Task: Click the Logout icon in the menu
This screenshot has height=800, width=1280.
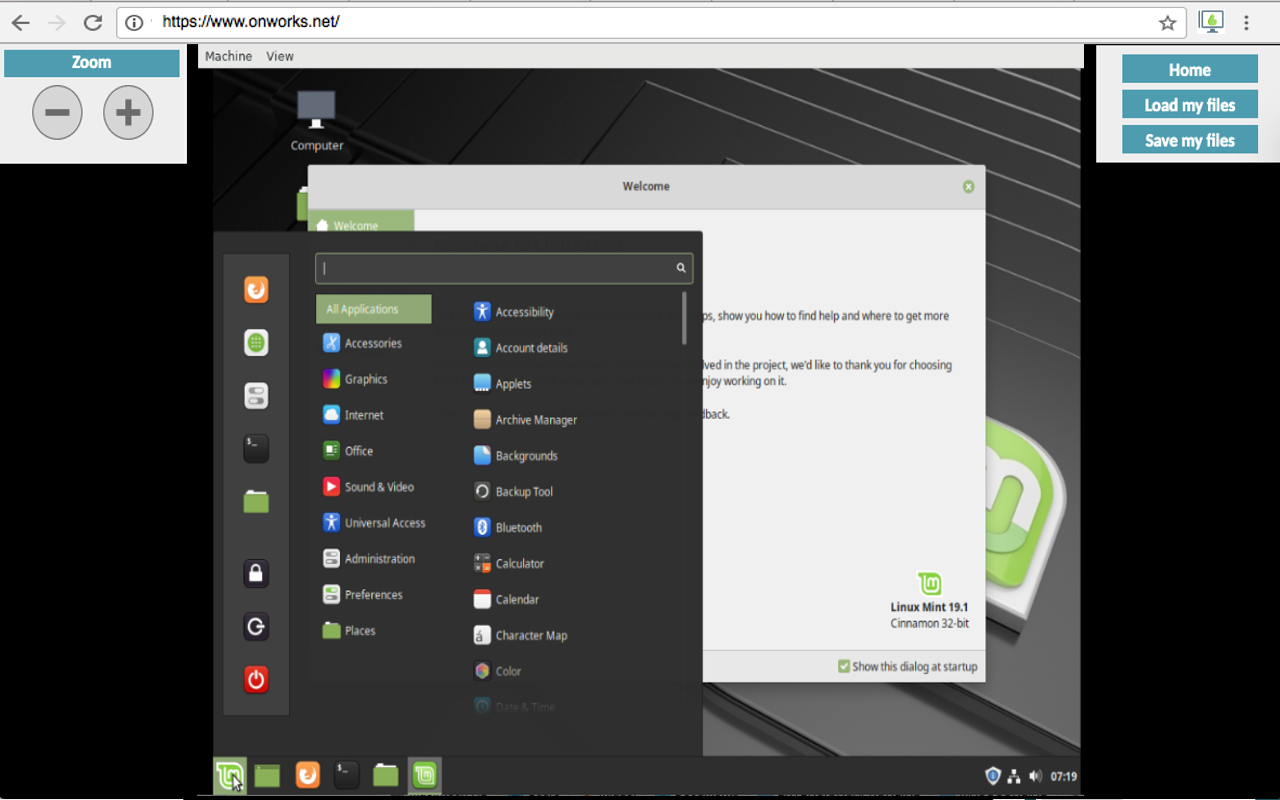Action: point(256,627)
